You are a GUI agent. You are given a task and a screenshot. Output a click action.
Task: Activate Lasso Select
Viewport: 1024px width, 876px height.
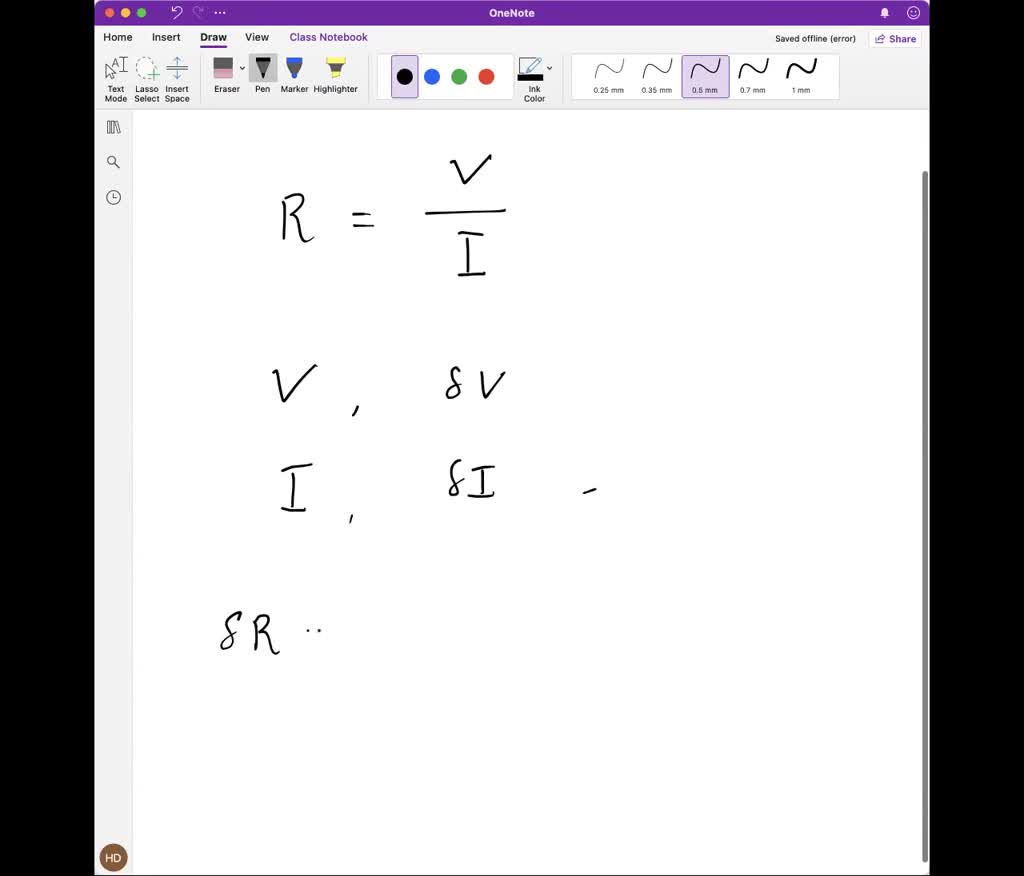click(x=146, y=72)
